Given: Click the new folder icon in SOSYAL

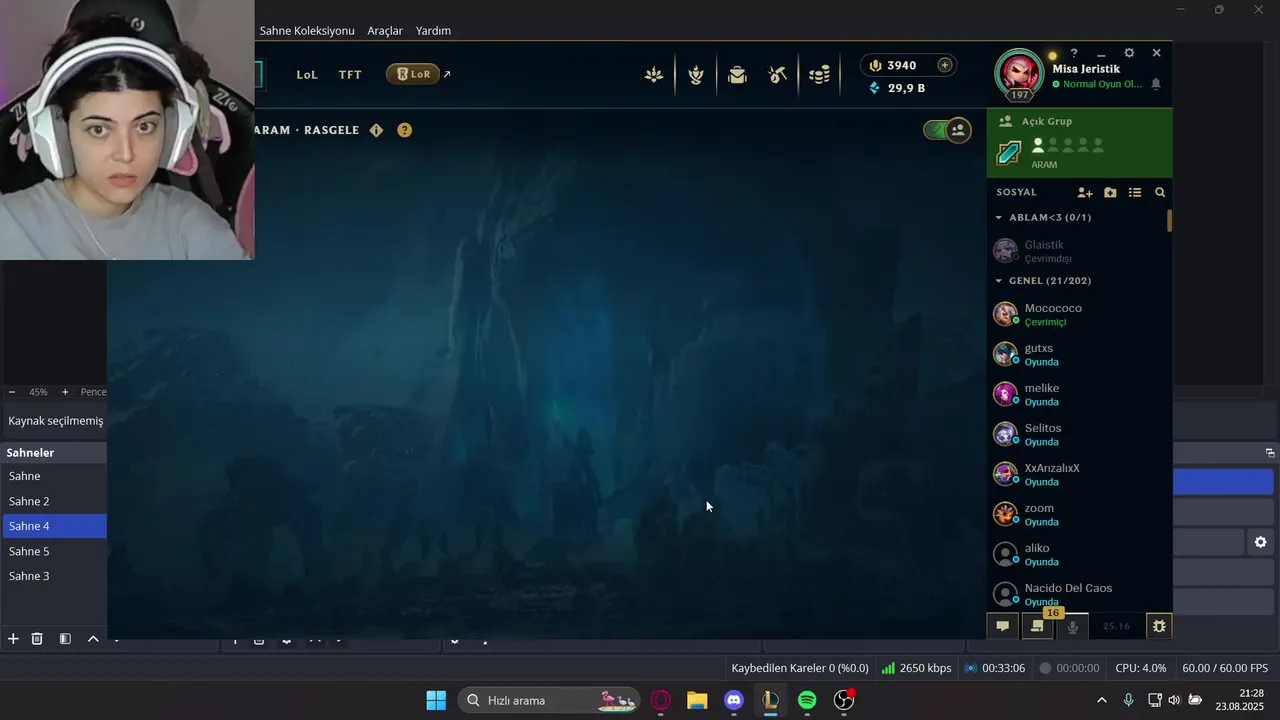Looking at the screenshot, I should pyautogui.click(x=1110, y=192).
